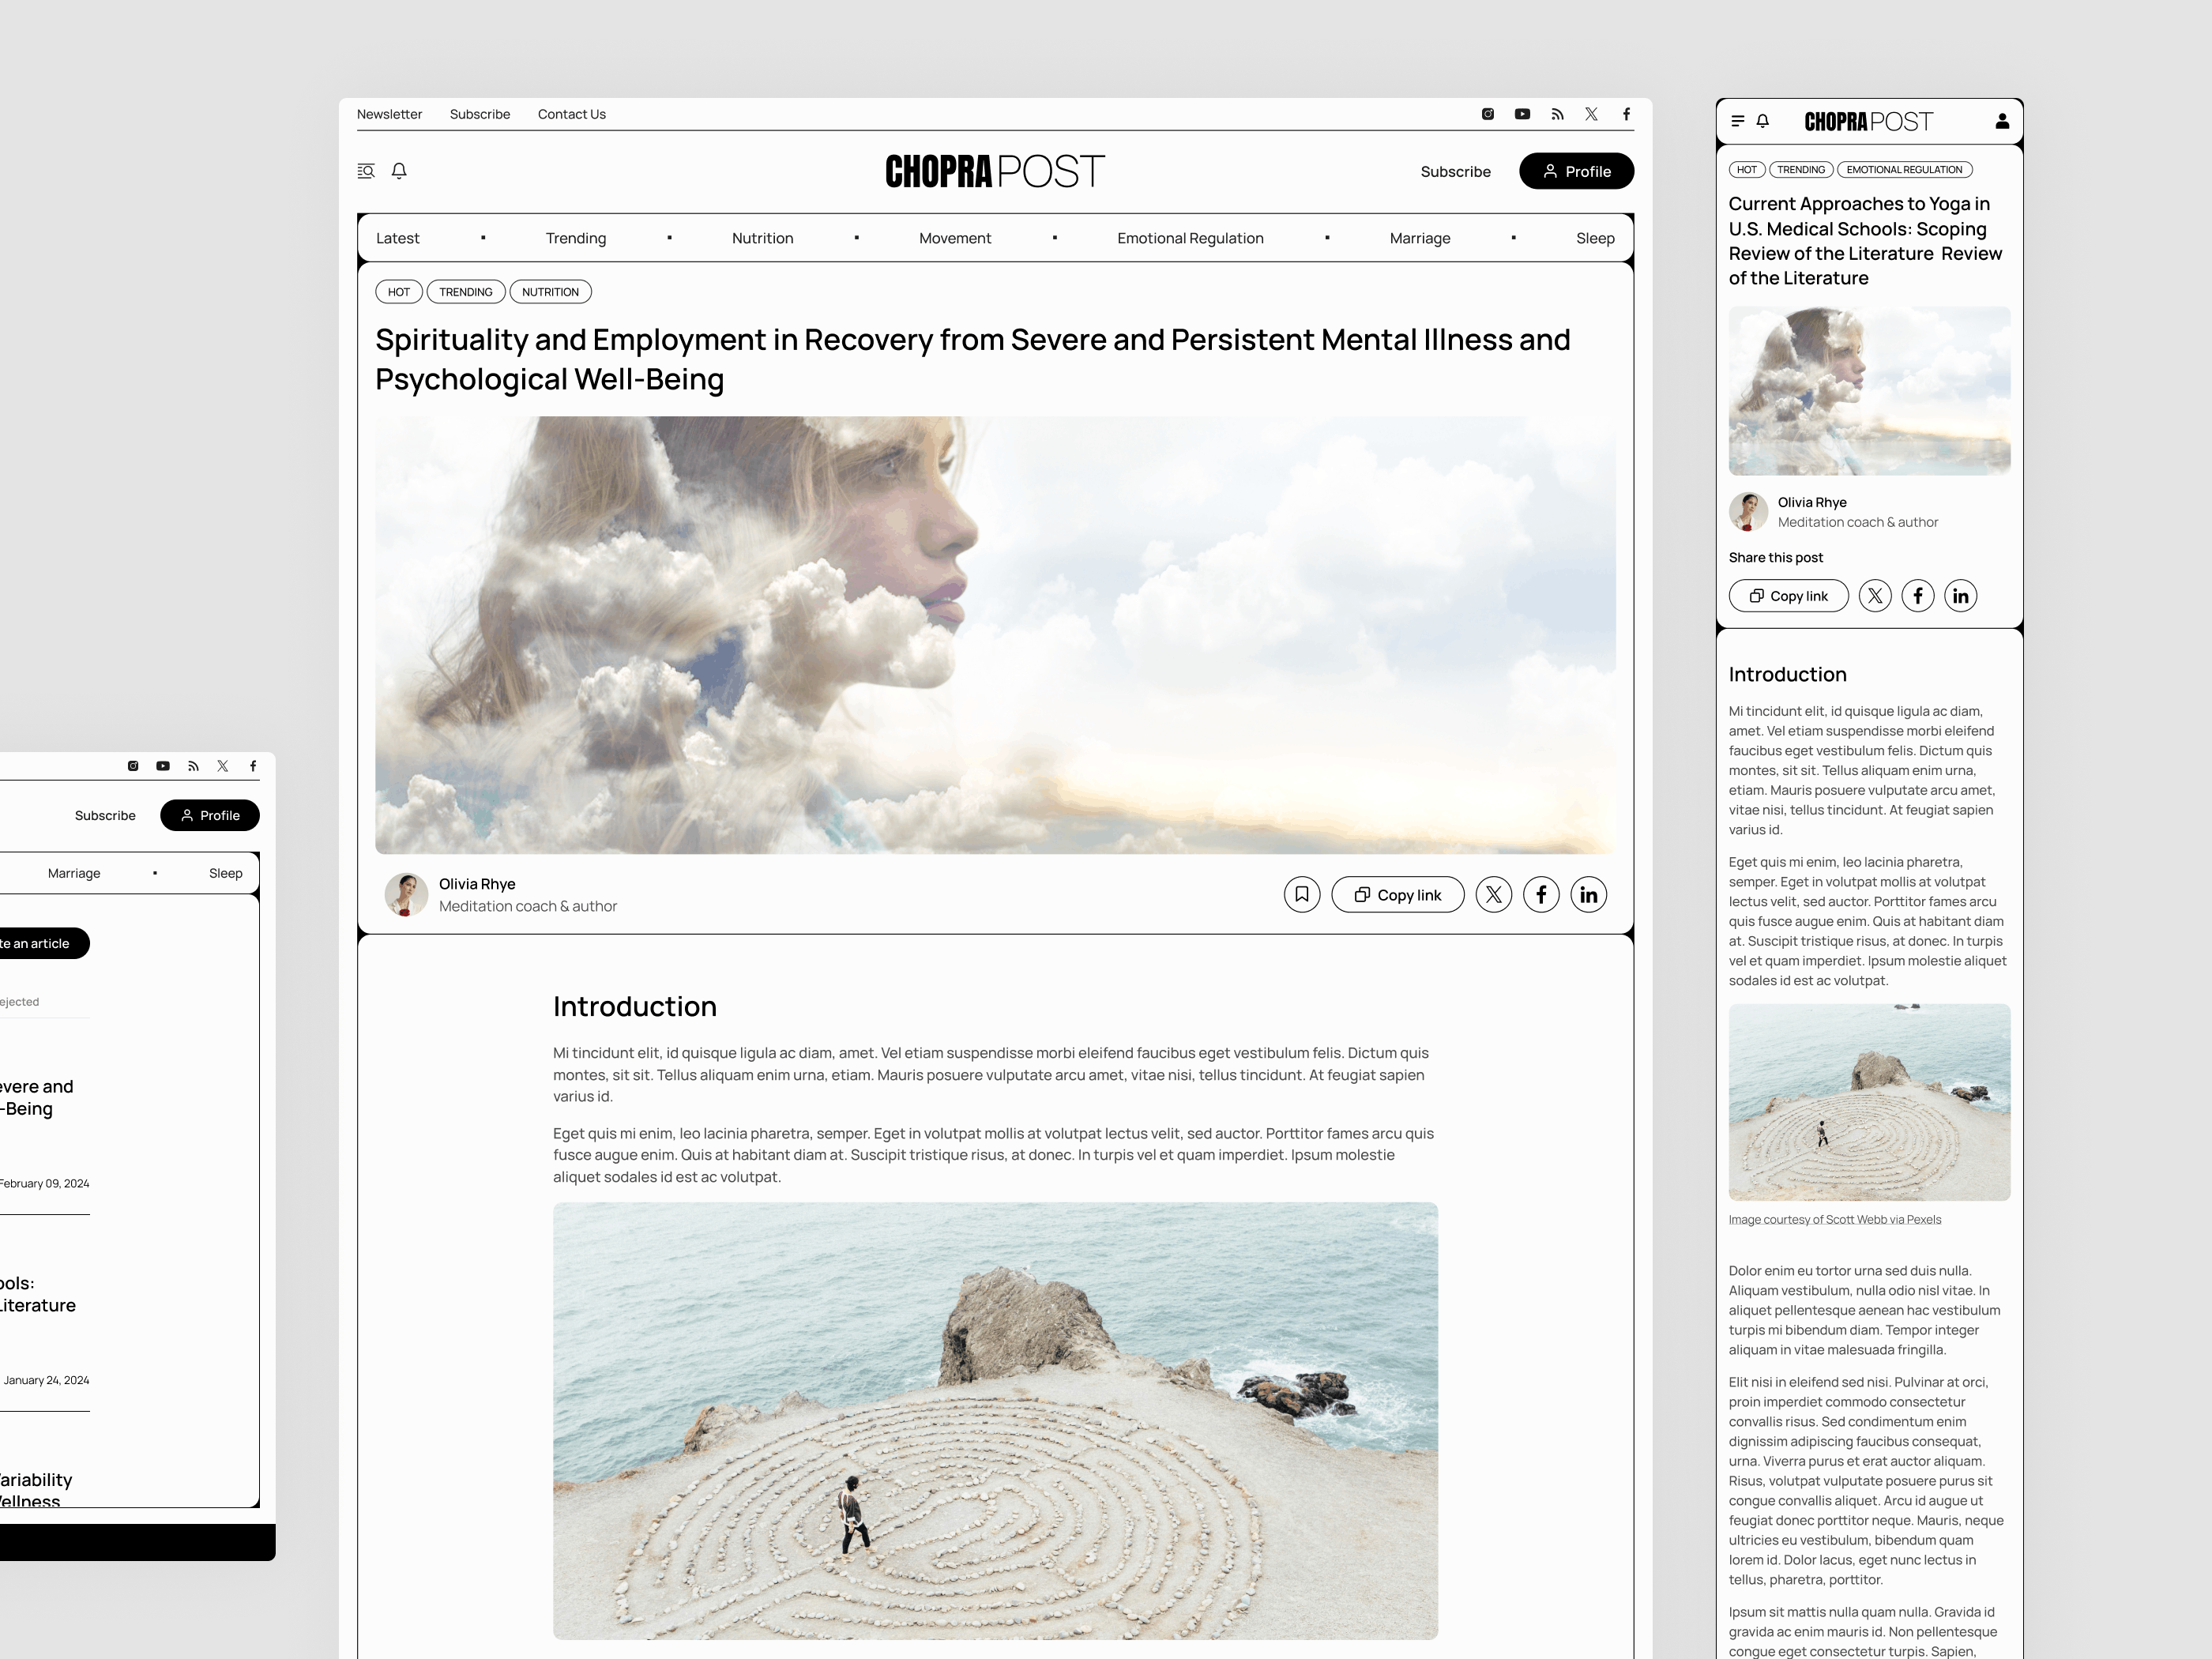Bookmark the article with the bookmark icon
Image resolution: width=2212 pixels, height=1659 pixels.
coord(1301,894)
